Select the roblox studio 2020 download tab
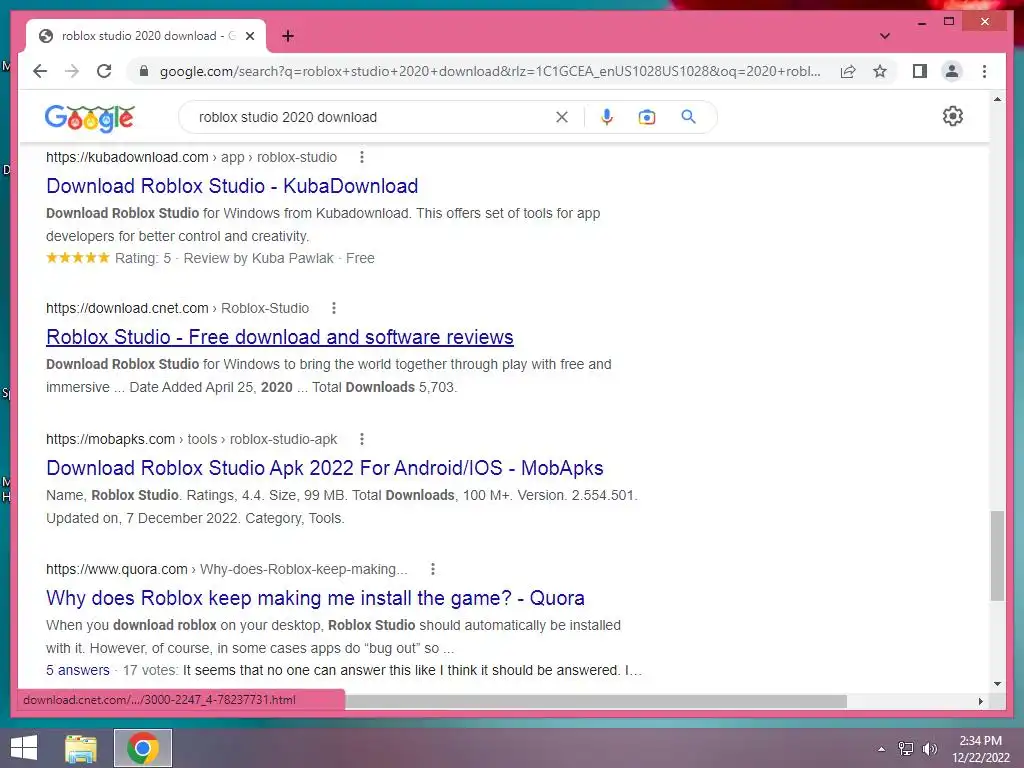The height and width of the screenshot is (768, 1024). click(x=146, y=36)
